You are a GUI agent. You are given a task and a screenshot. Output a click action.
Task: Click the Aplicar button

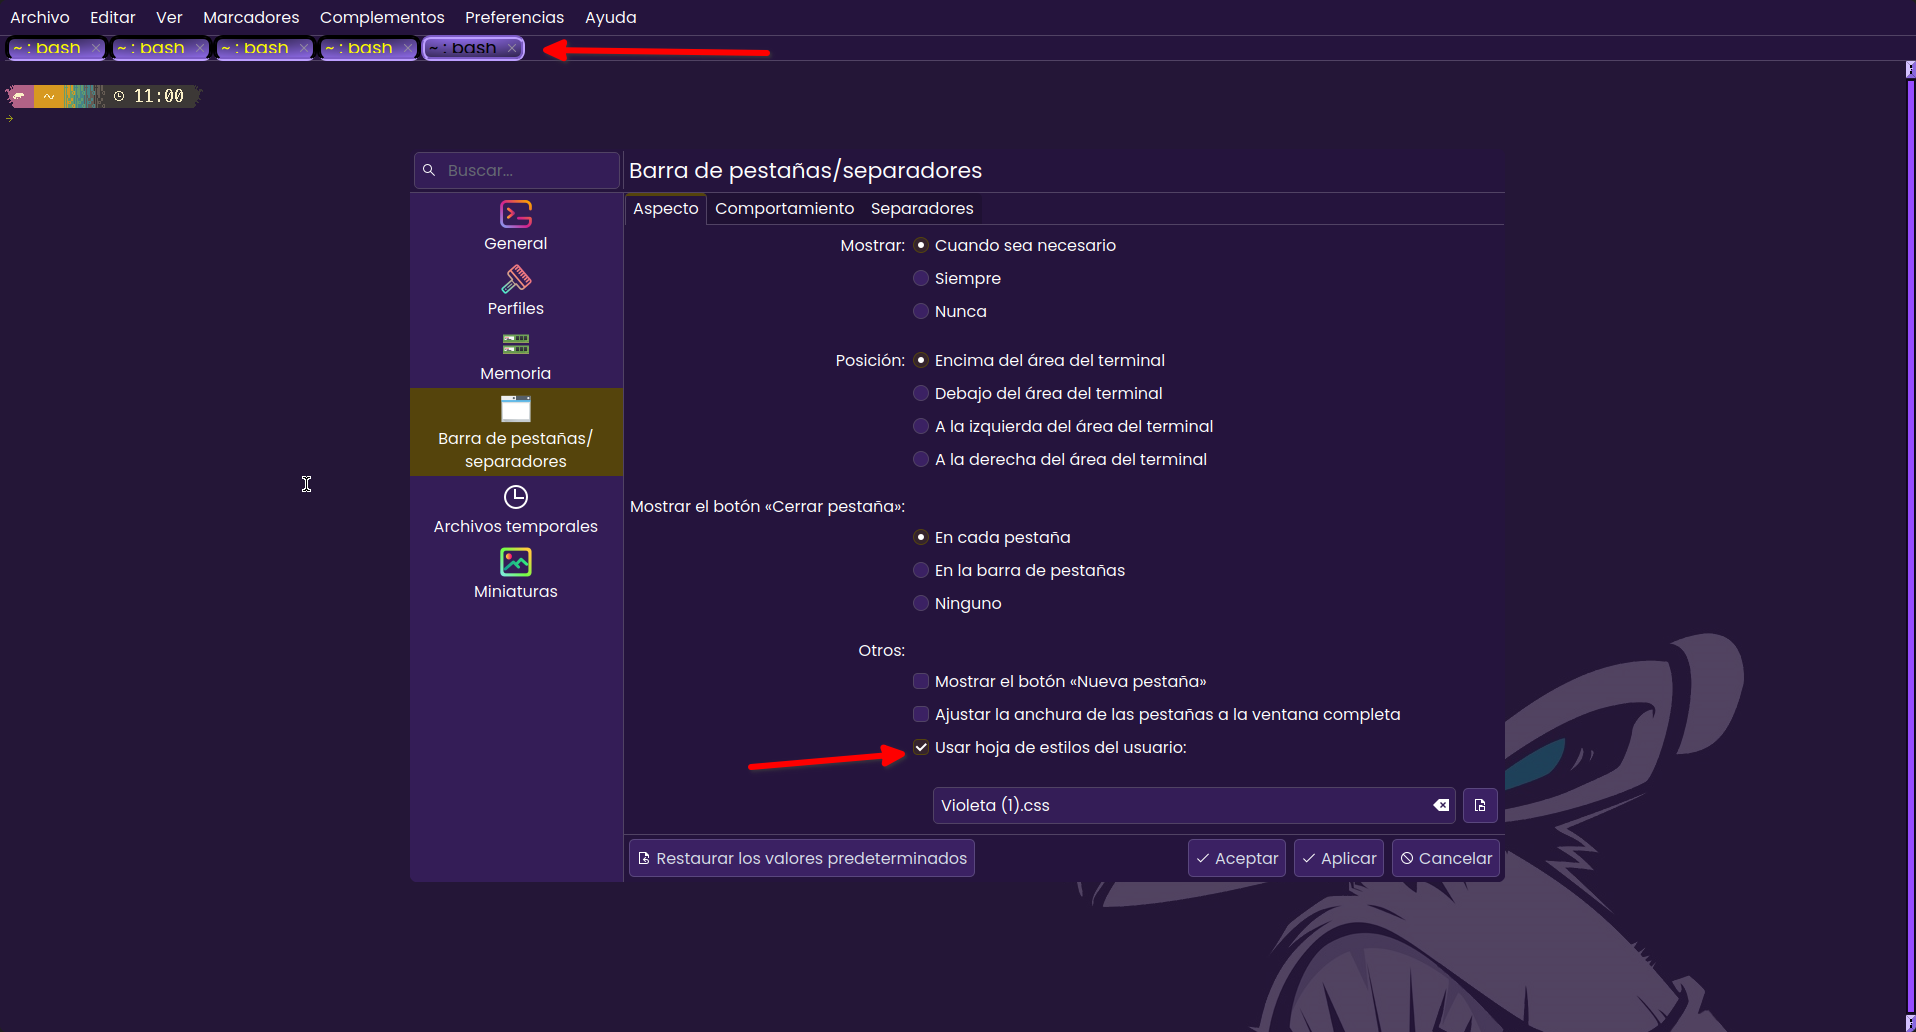click(1338, 858)
